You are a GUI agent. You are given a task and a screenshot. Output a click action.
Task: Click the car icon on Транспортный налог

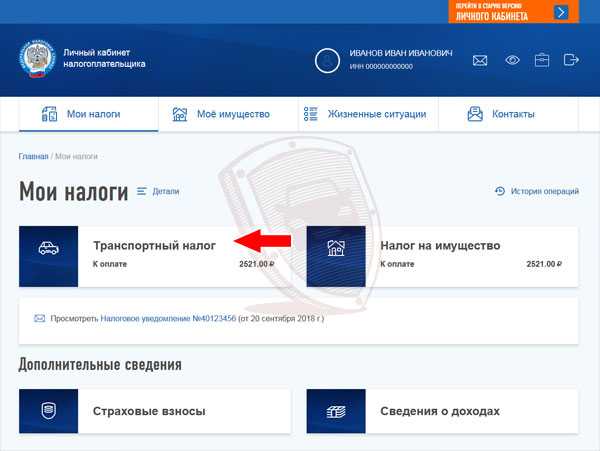click(x=49, y=248)
